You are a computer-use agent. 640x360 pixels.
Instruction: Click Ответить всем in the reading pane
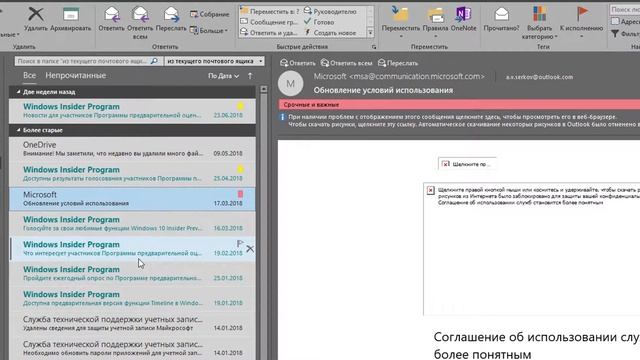point(347,63)
